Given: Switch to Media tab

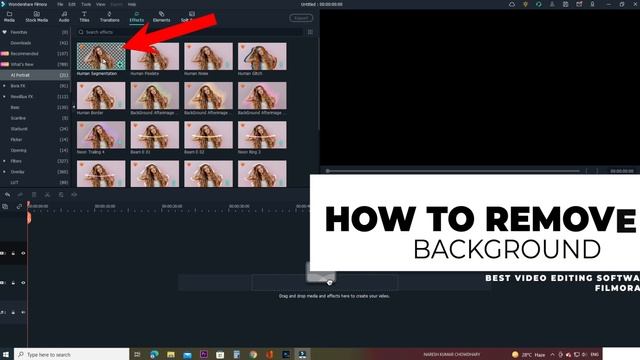Looking at the screenshot, I should [x=9, y=17].
